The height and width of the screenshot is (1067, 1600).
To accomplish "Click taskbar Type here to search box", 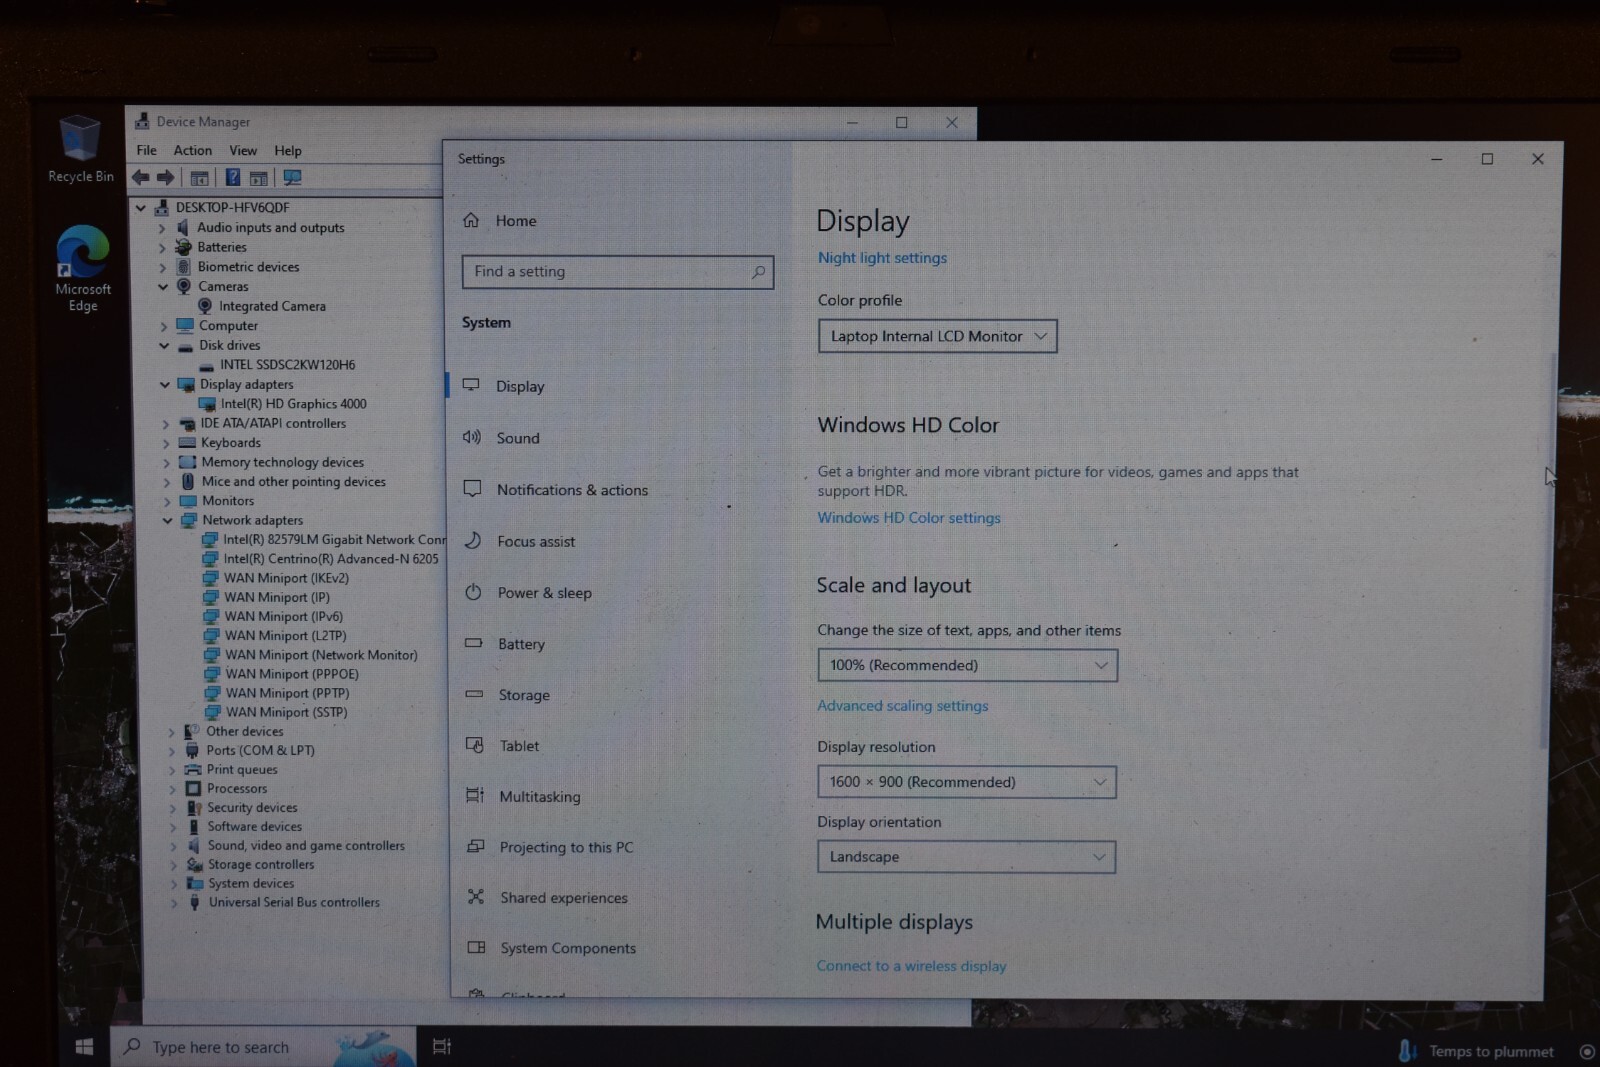I will click(x=263, y=1046).
